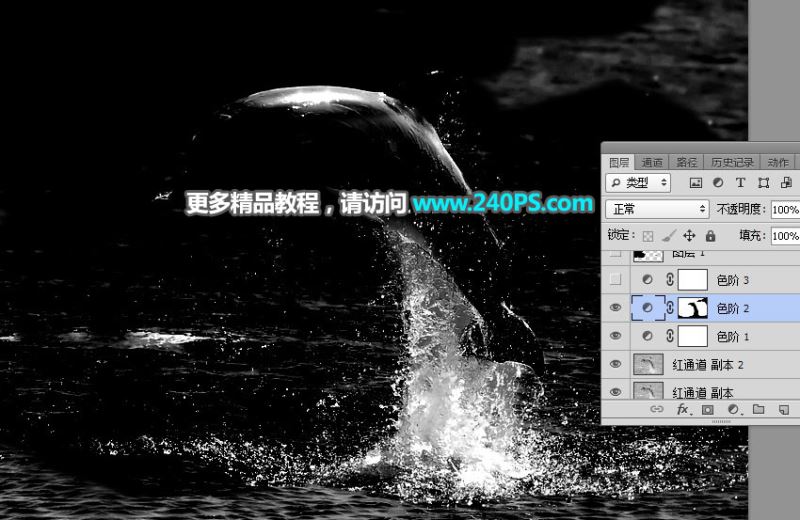Lock layer position move icon
This screenshot has width=800, height=520.
689,236
